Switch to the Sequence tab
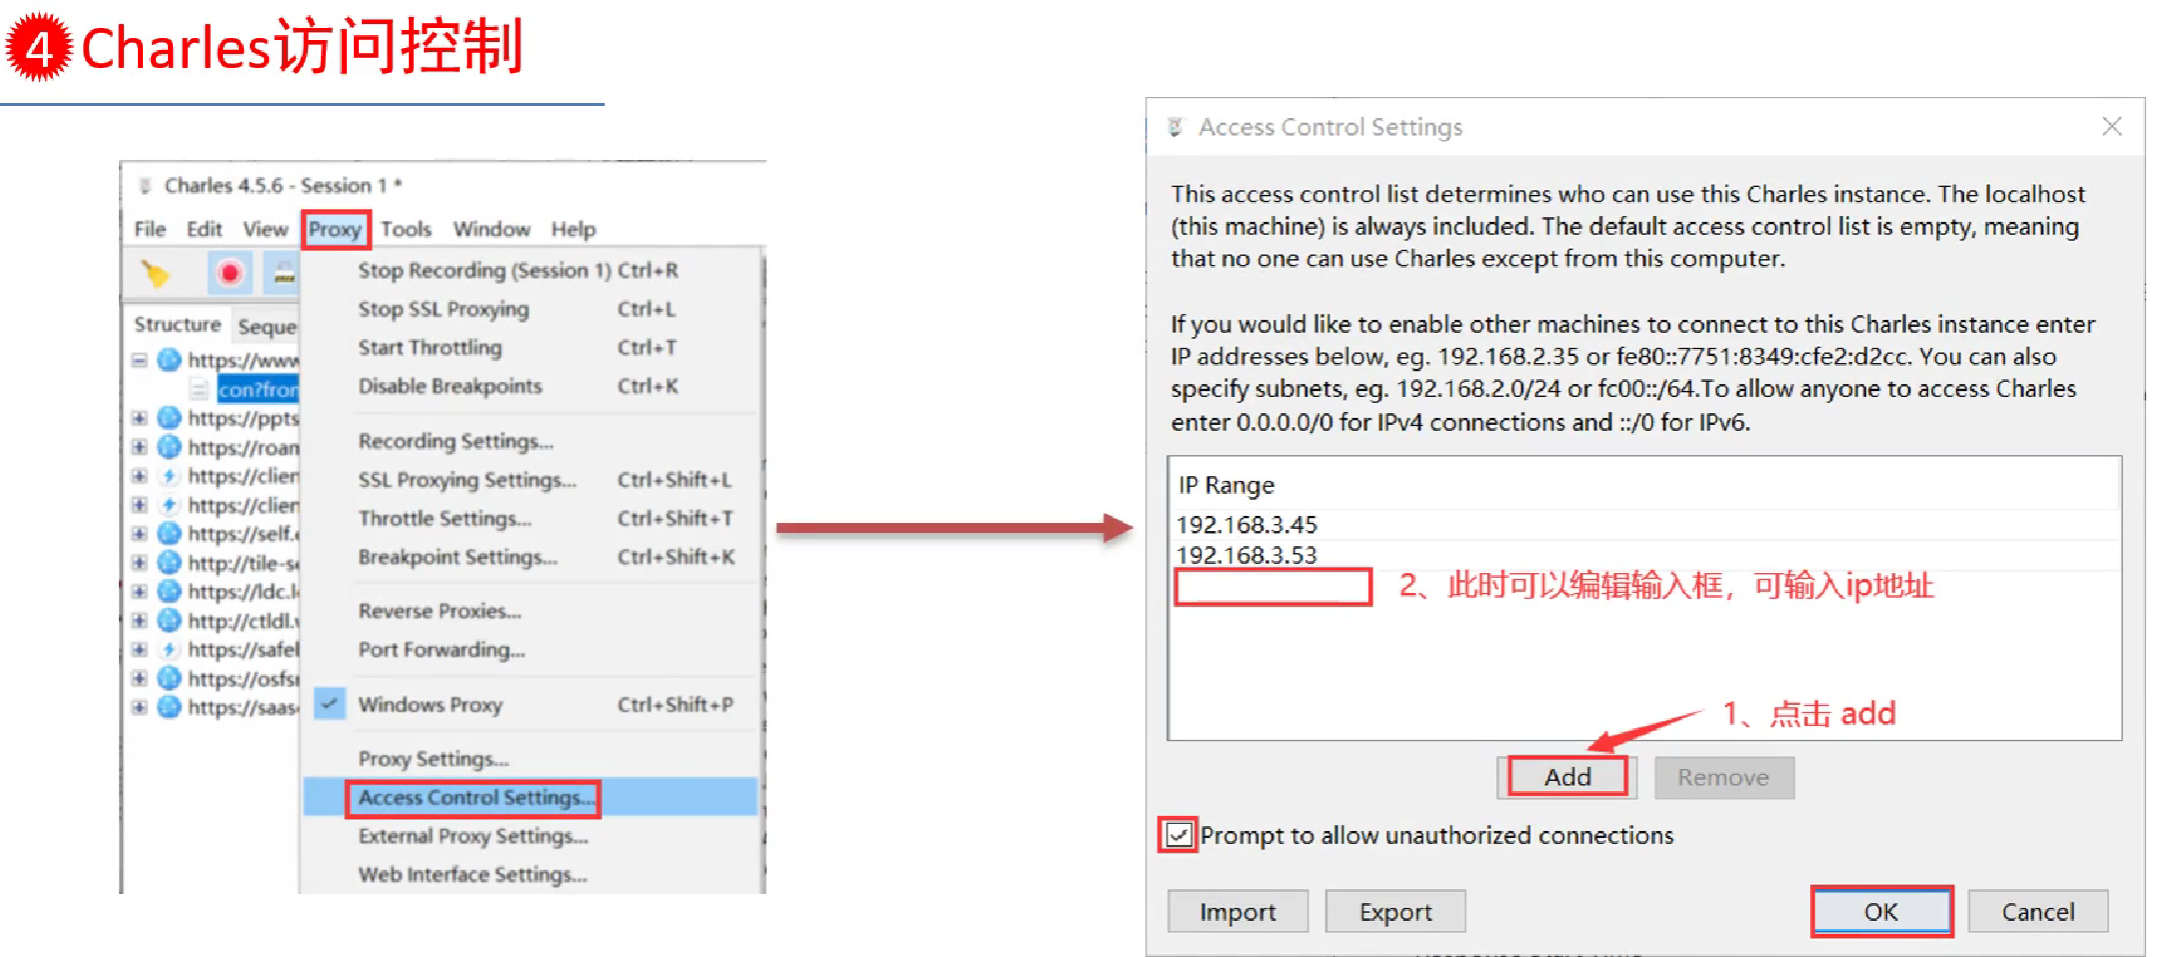 (266, 327)
